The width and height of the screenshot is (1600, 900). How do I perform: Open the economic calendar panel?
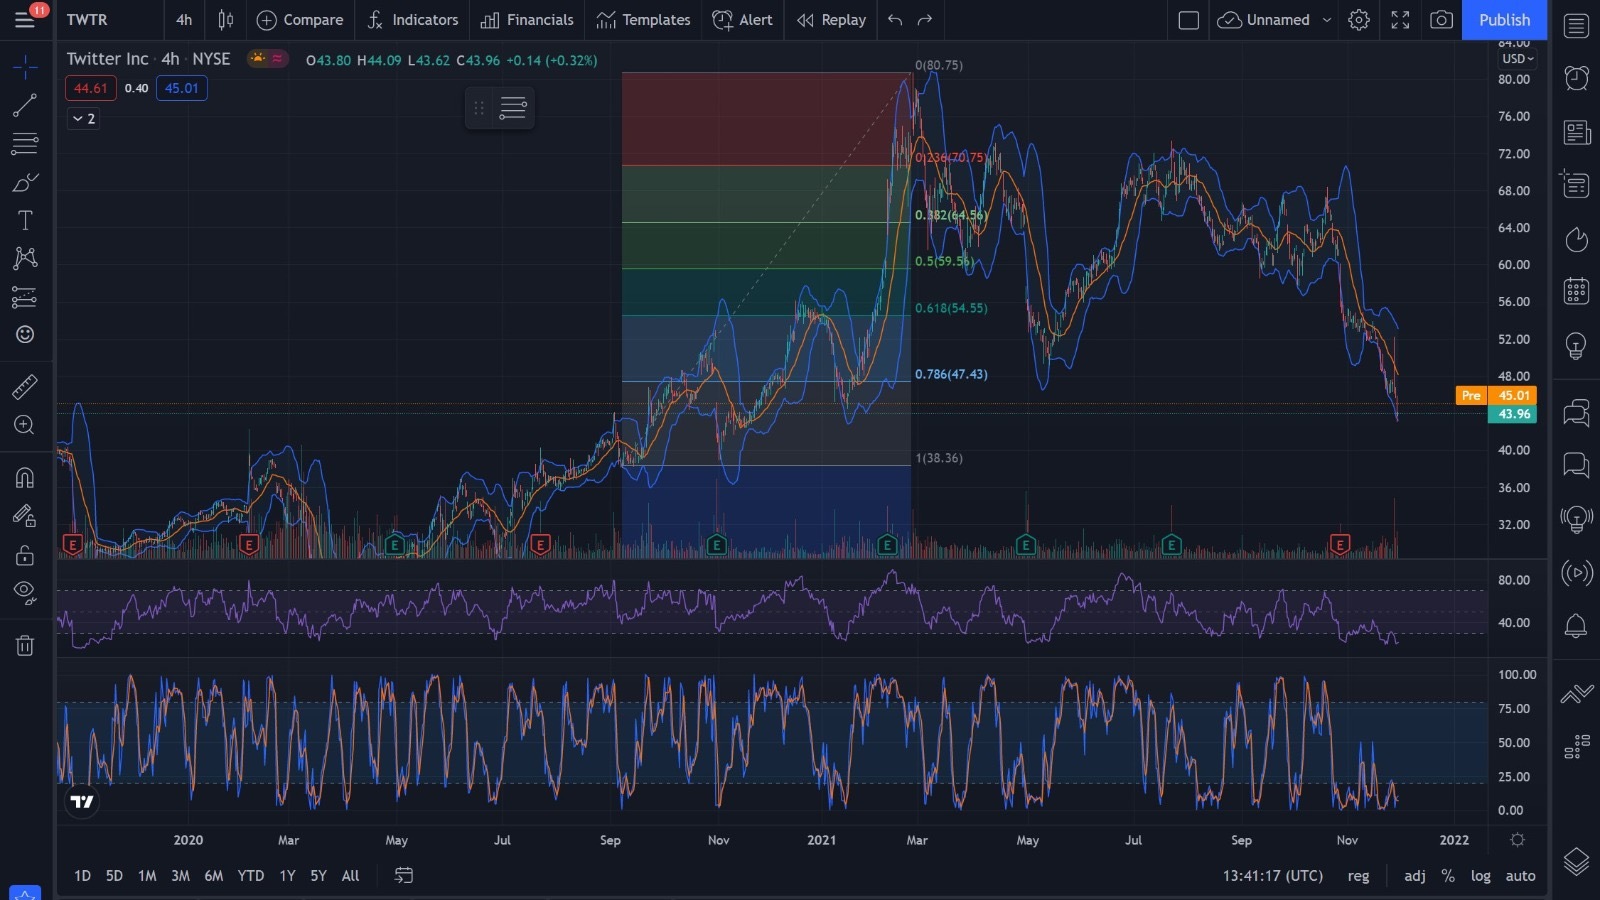point(1576,292)
